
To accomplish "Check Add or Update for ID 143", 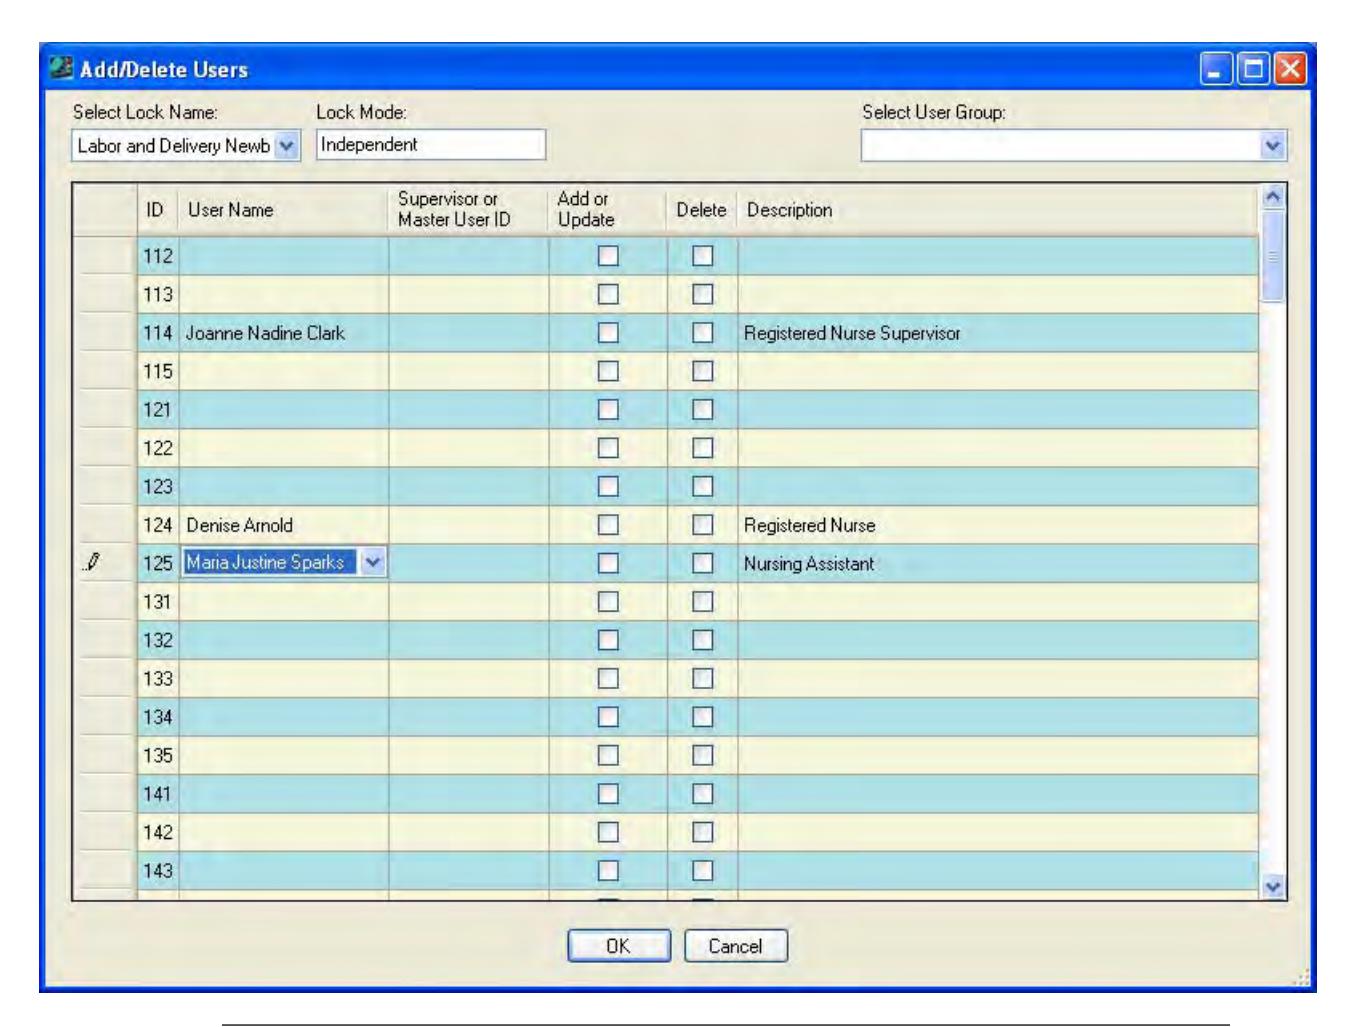I will [x=608, y=870].
